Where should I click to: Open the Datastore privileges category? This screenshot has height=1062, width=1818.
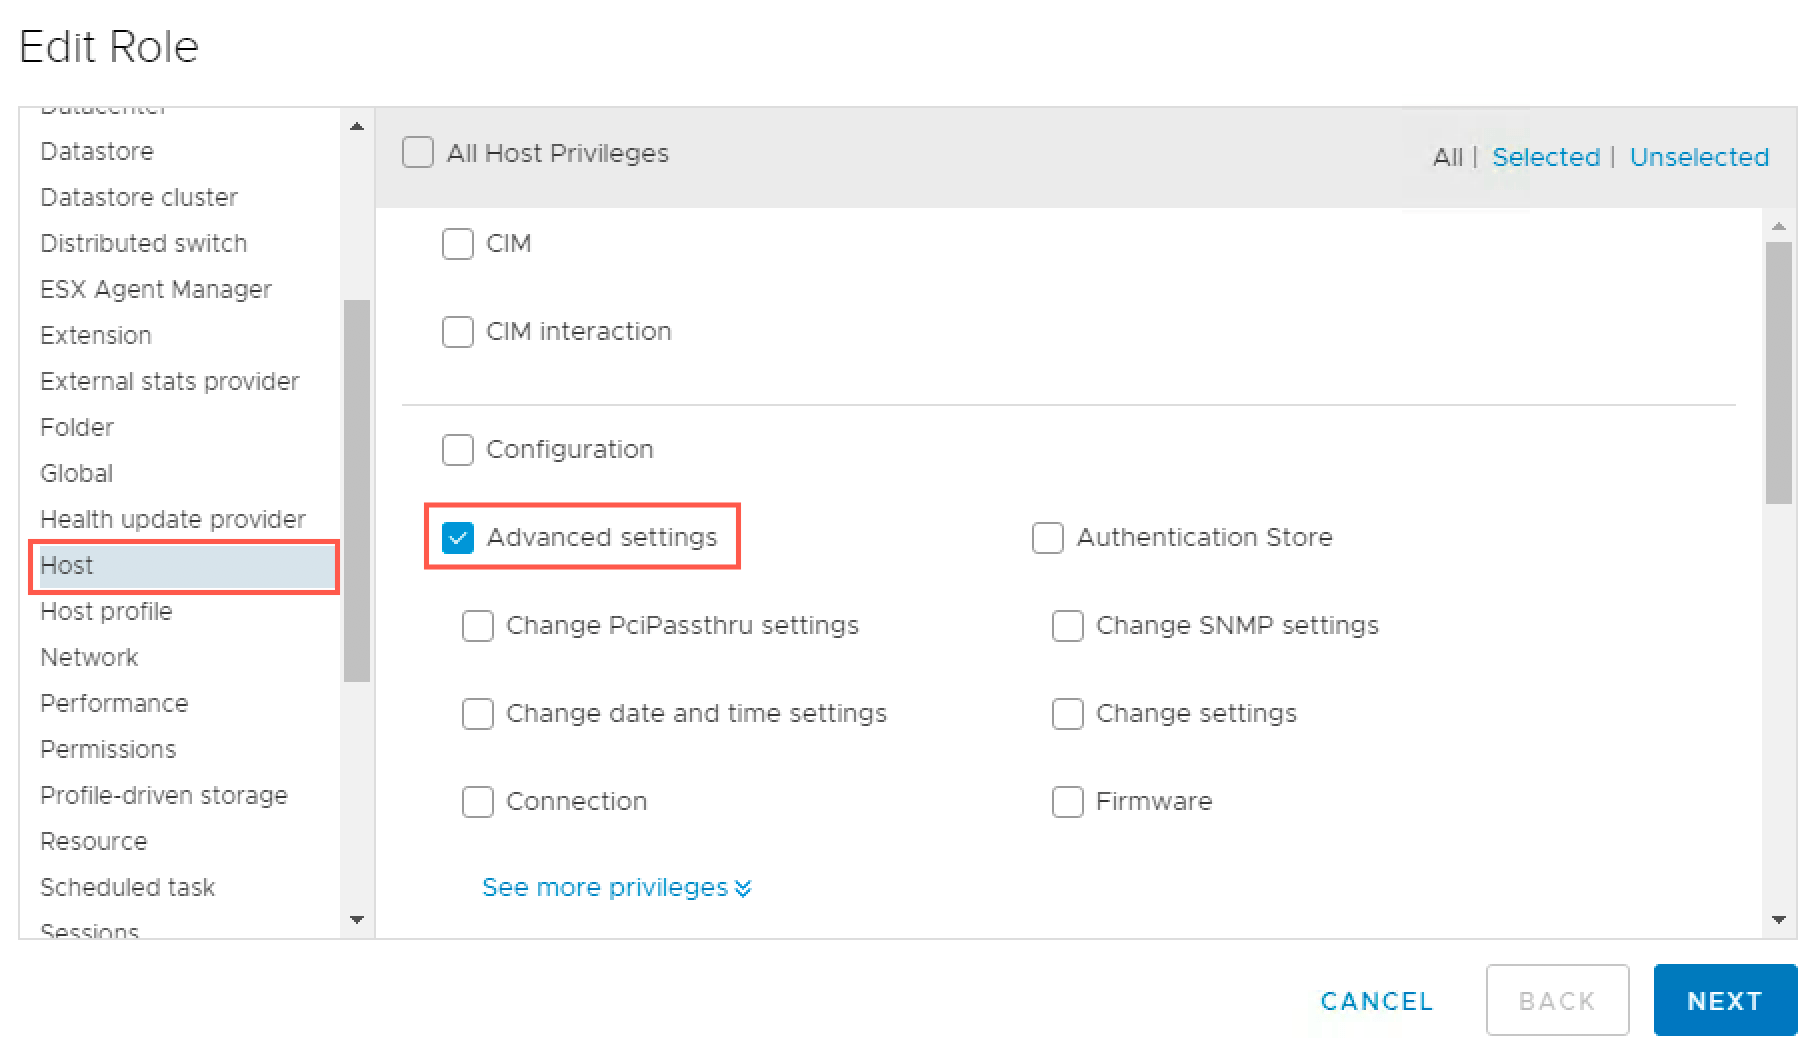[97, 151]
